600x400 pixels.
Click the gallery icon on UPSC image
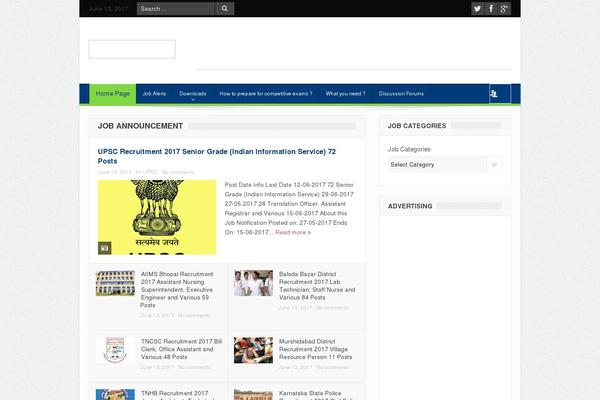point(104,248)
